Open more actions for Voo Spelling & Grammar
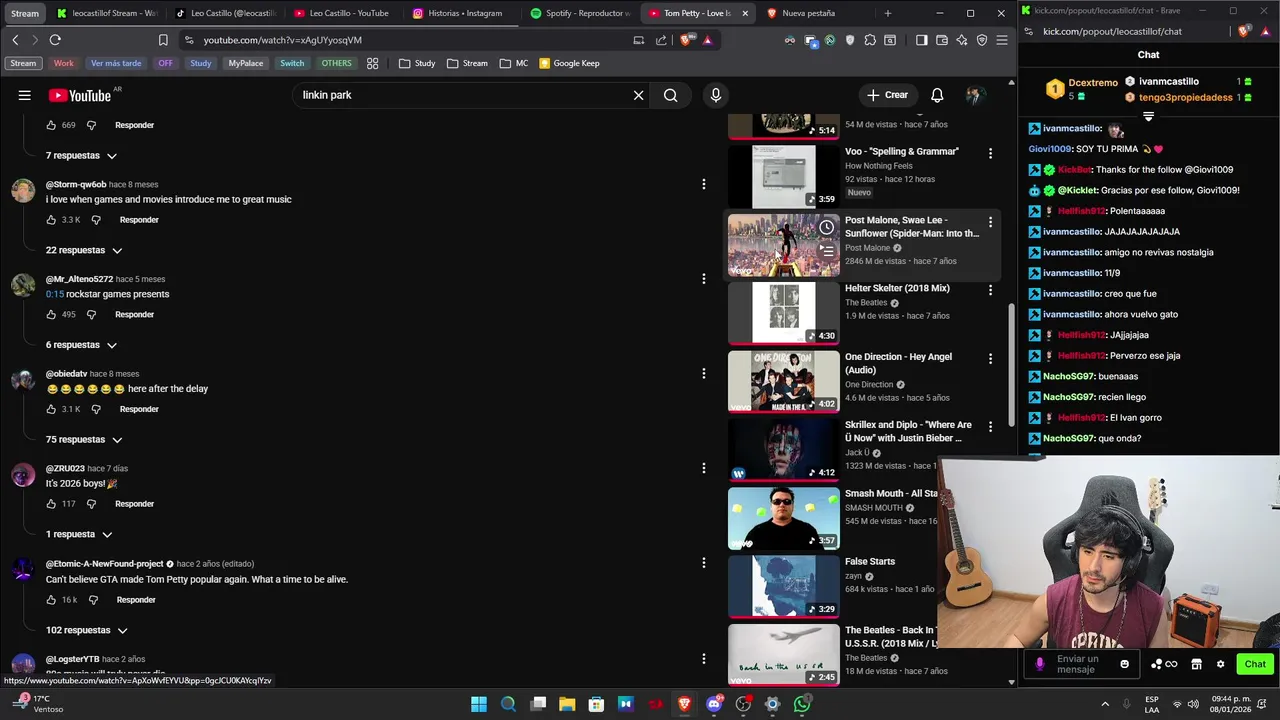This screenshot has width=1280, height=720. [990, 153]
